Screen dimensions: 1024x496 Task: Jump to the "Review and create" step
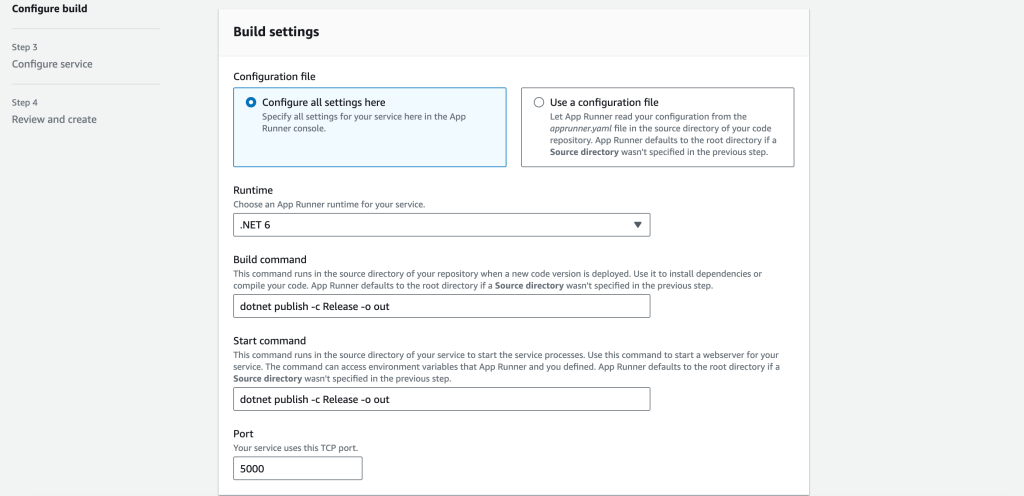point(54,119)
